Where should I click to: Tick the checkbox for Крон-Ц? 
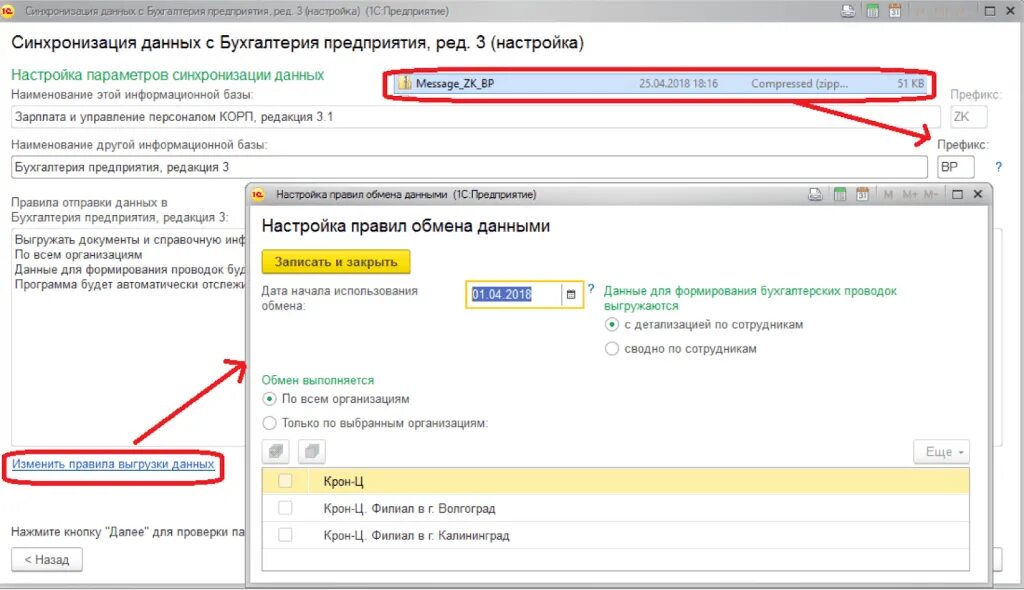(x=285, y=481)
